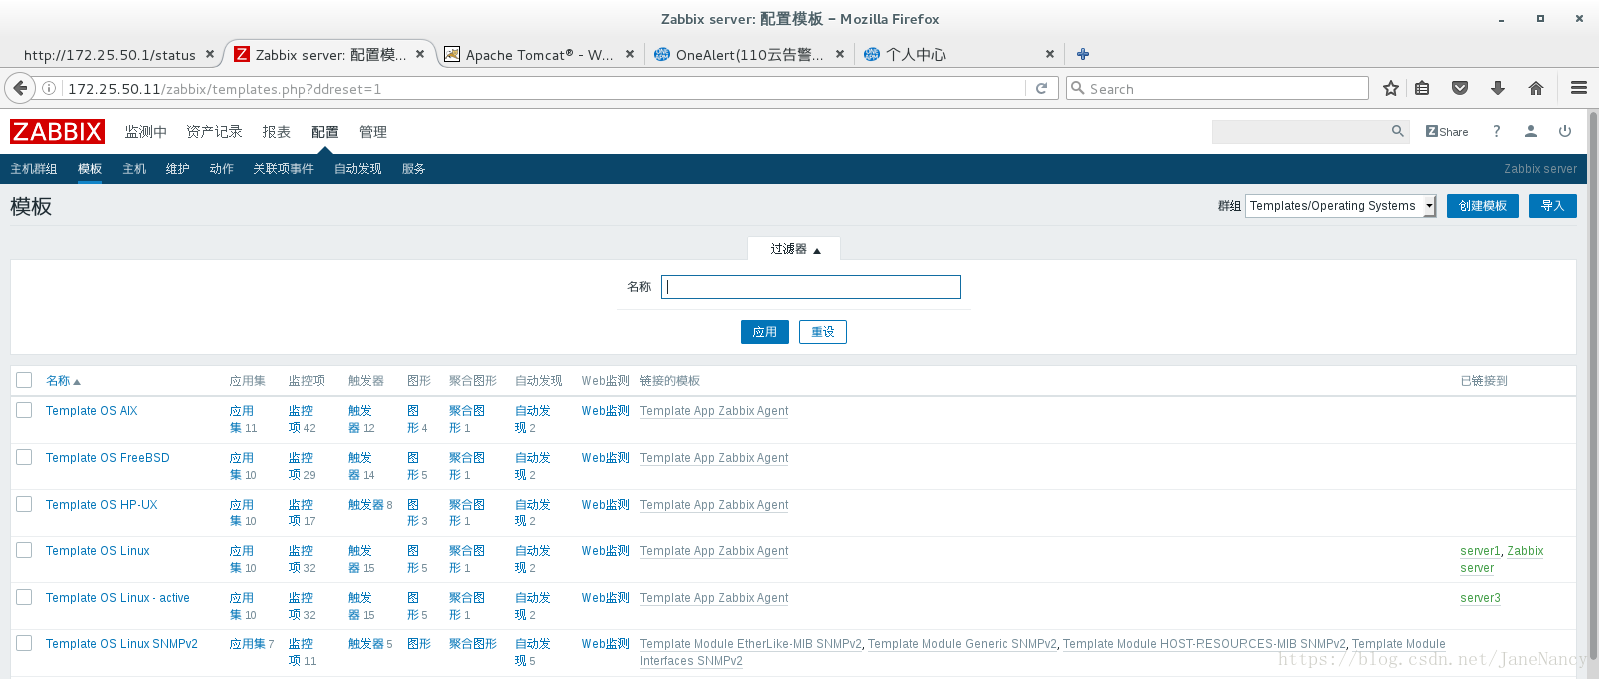Image resolution: width=1599 pixels, height=679 pixels.
Task: Check the Template OS Linux SNMPv2 checkbox
Action: [24, 643]
